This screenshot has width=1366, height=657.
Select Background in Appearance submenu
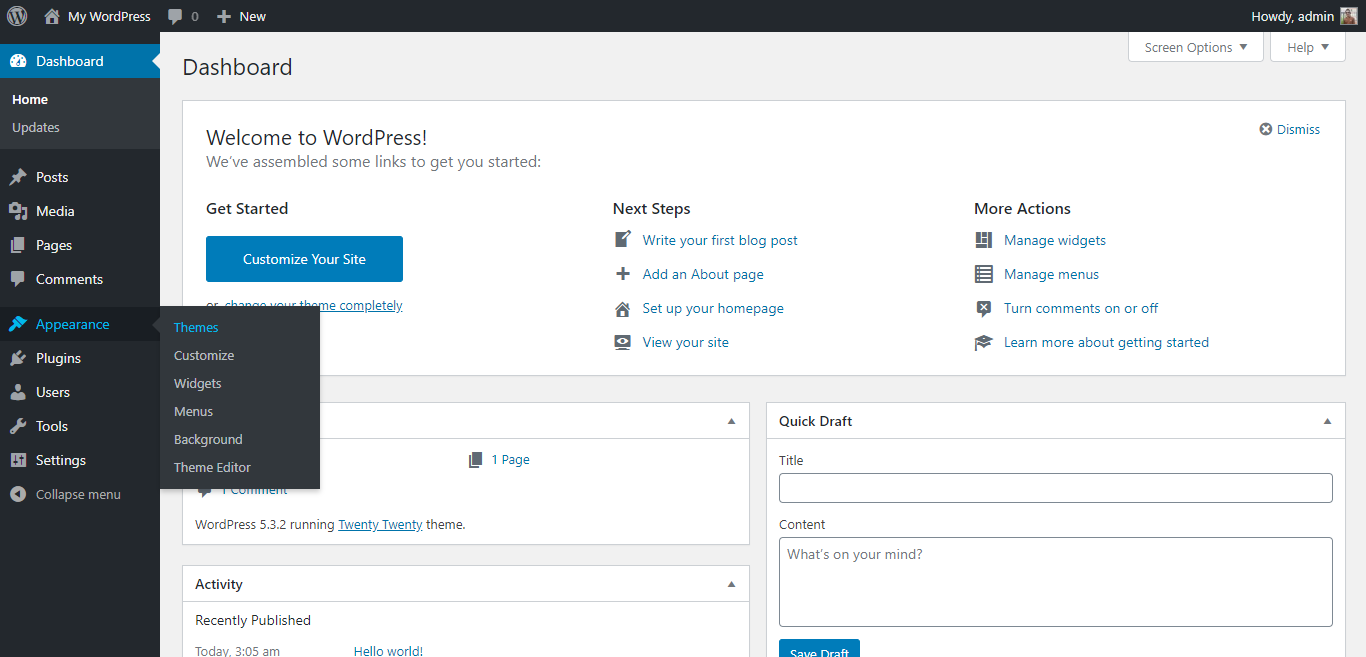point(208,439)
